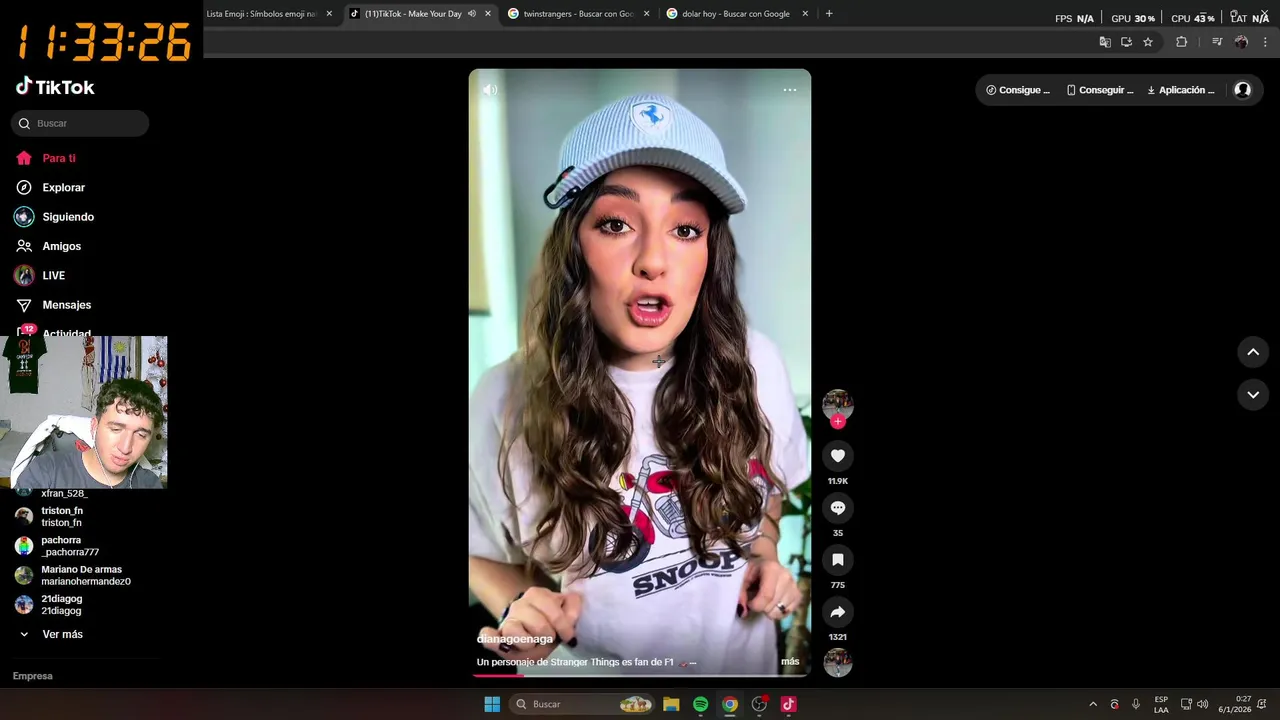Share the video with the arrow icon
This screenshot has height=720, width=1280.
838,612
